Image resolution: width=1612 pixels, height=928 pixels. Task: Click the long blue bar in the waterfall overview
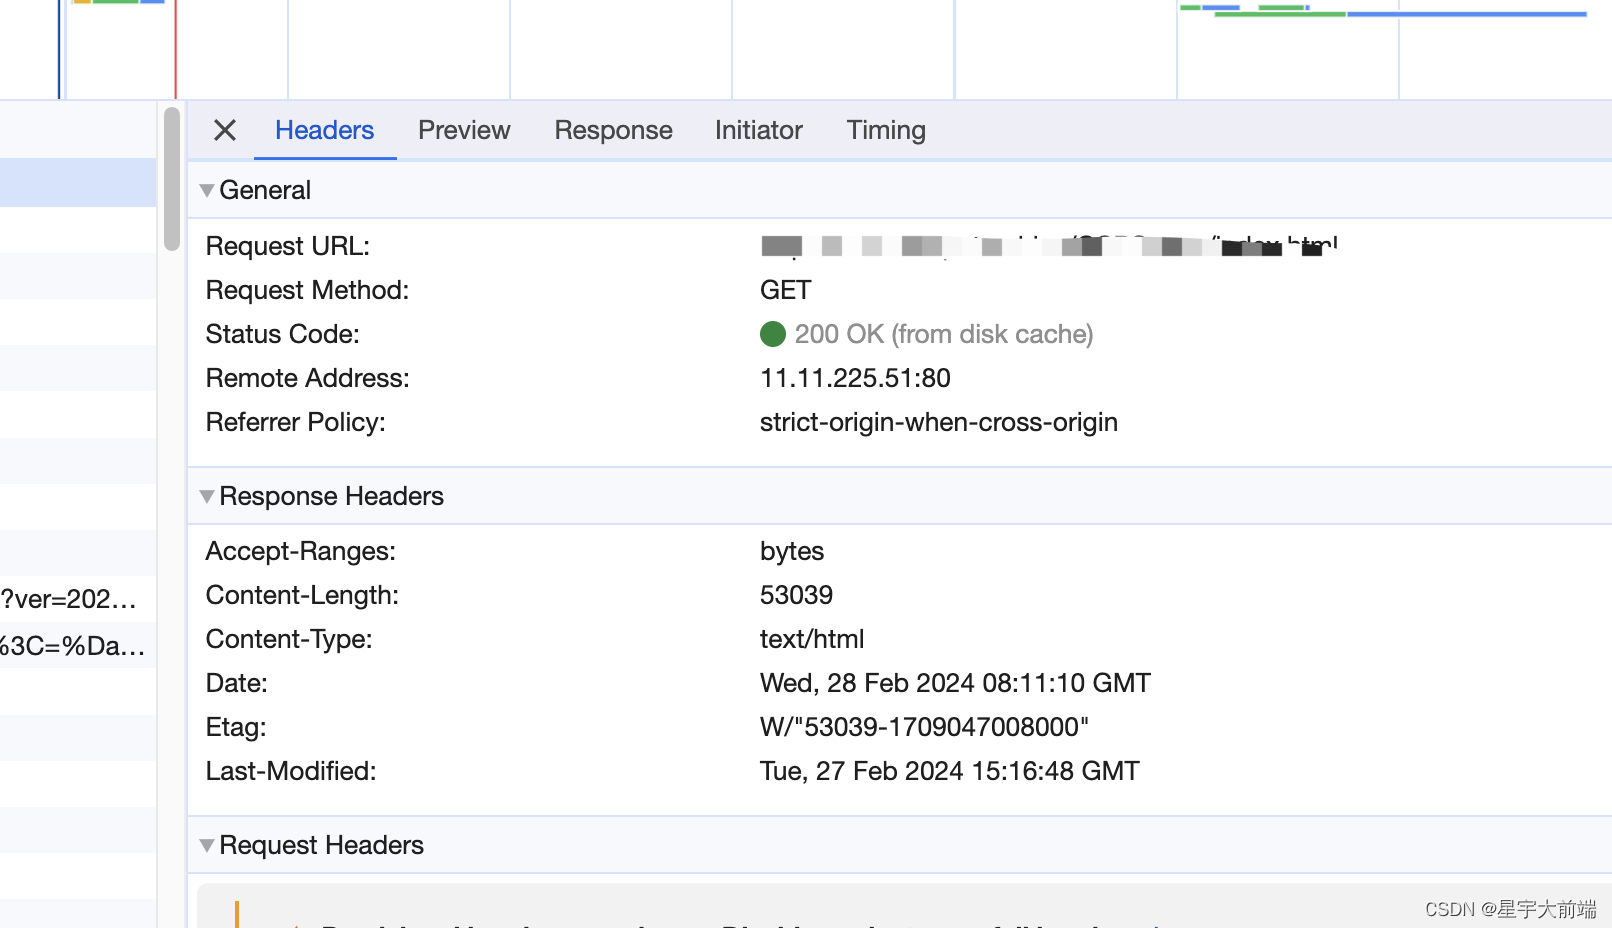point(1467,14)
